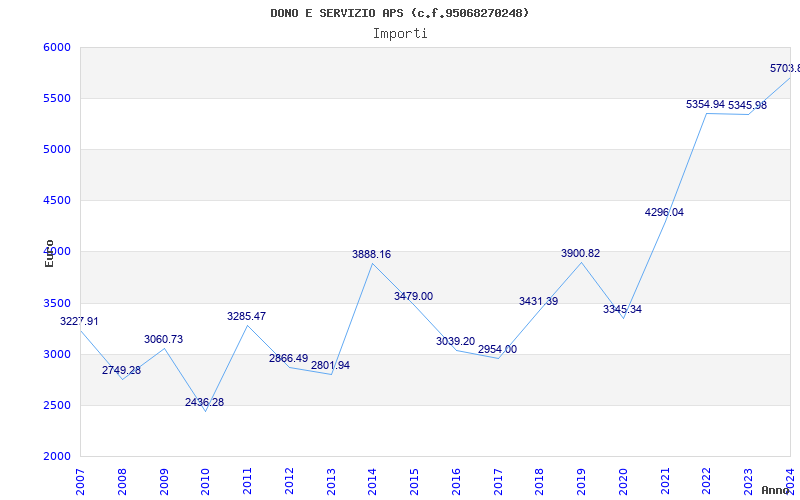Image resolution: width=800 pixels, height=500 pixels.
Task: Click the 3479.00 data label
Action: coord(413,296)
